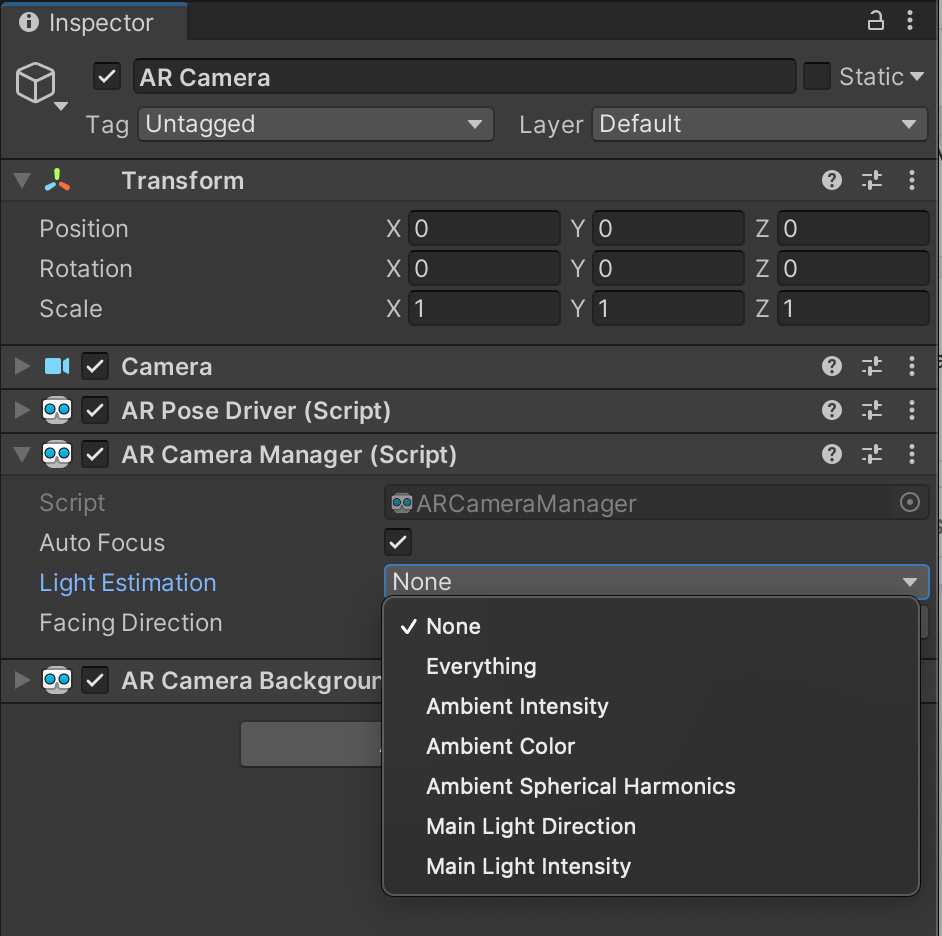942x936 pixels.
Task: Click AR Camera Manager help icon
Action: click(831, 454)
